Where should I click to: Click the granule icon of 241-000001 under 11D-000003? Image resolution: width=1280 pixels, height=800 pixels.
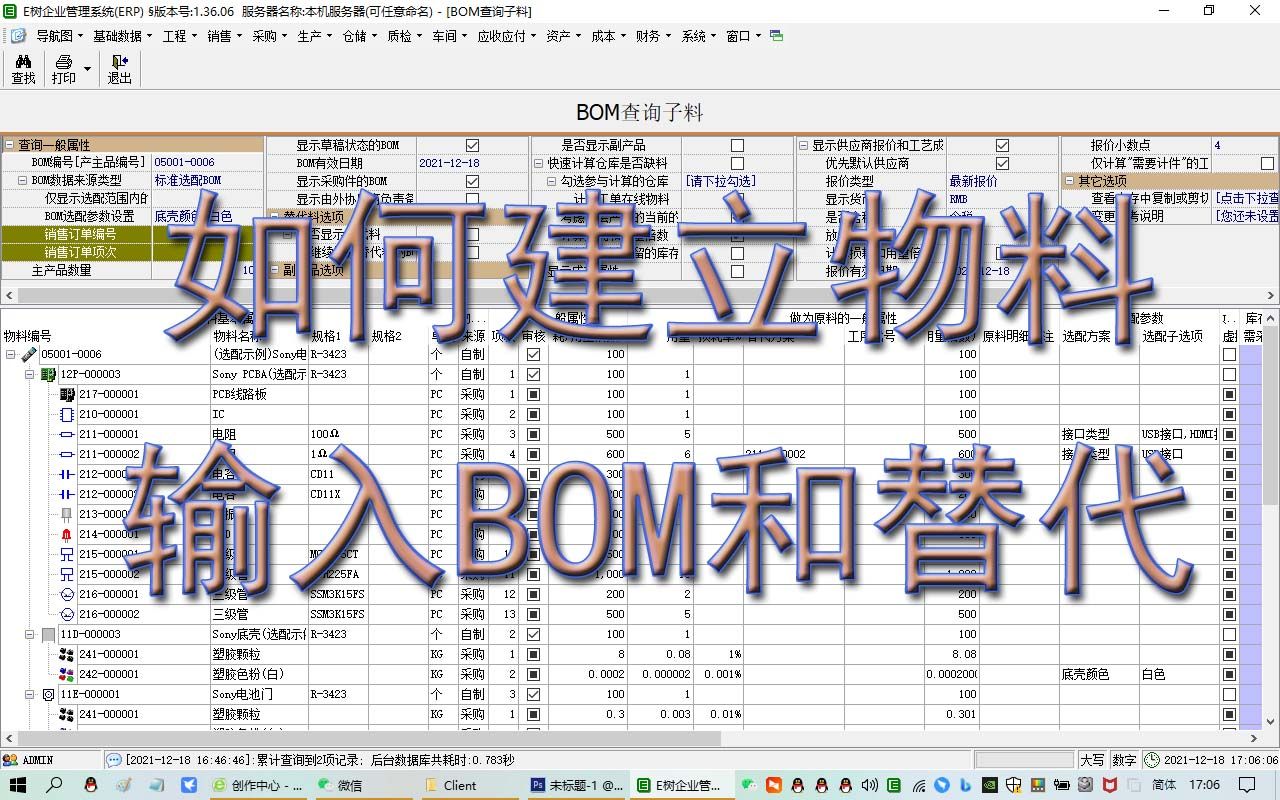point(67,654)
